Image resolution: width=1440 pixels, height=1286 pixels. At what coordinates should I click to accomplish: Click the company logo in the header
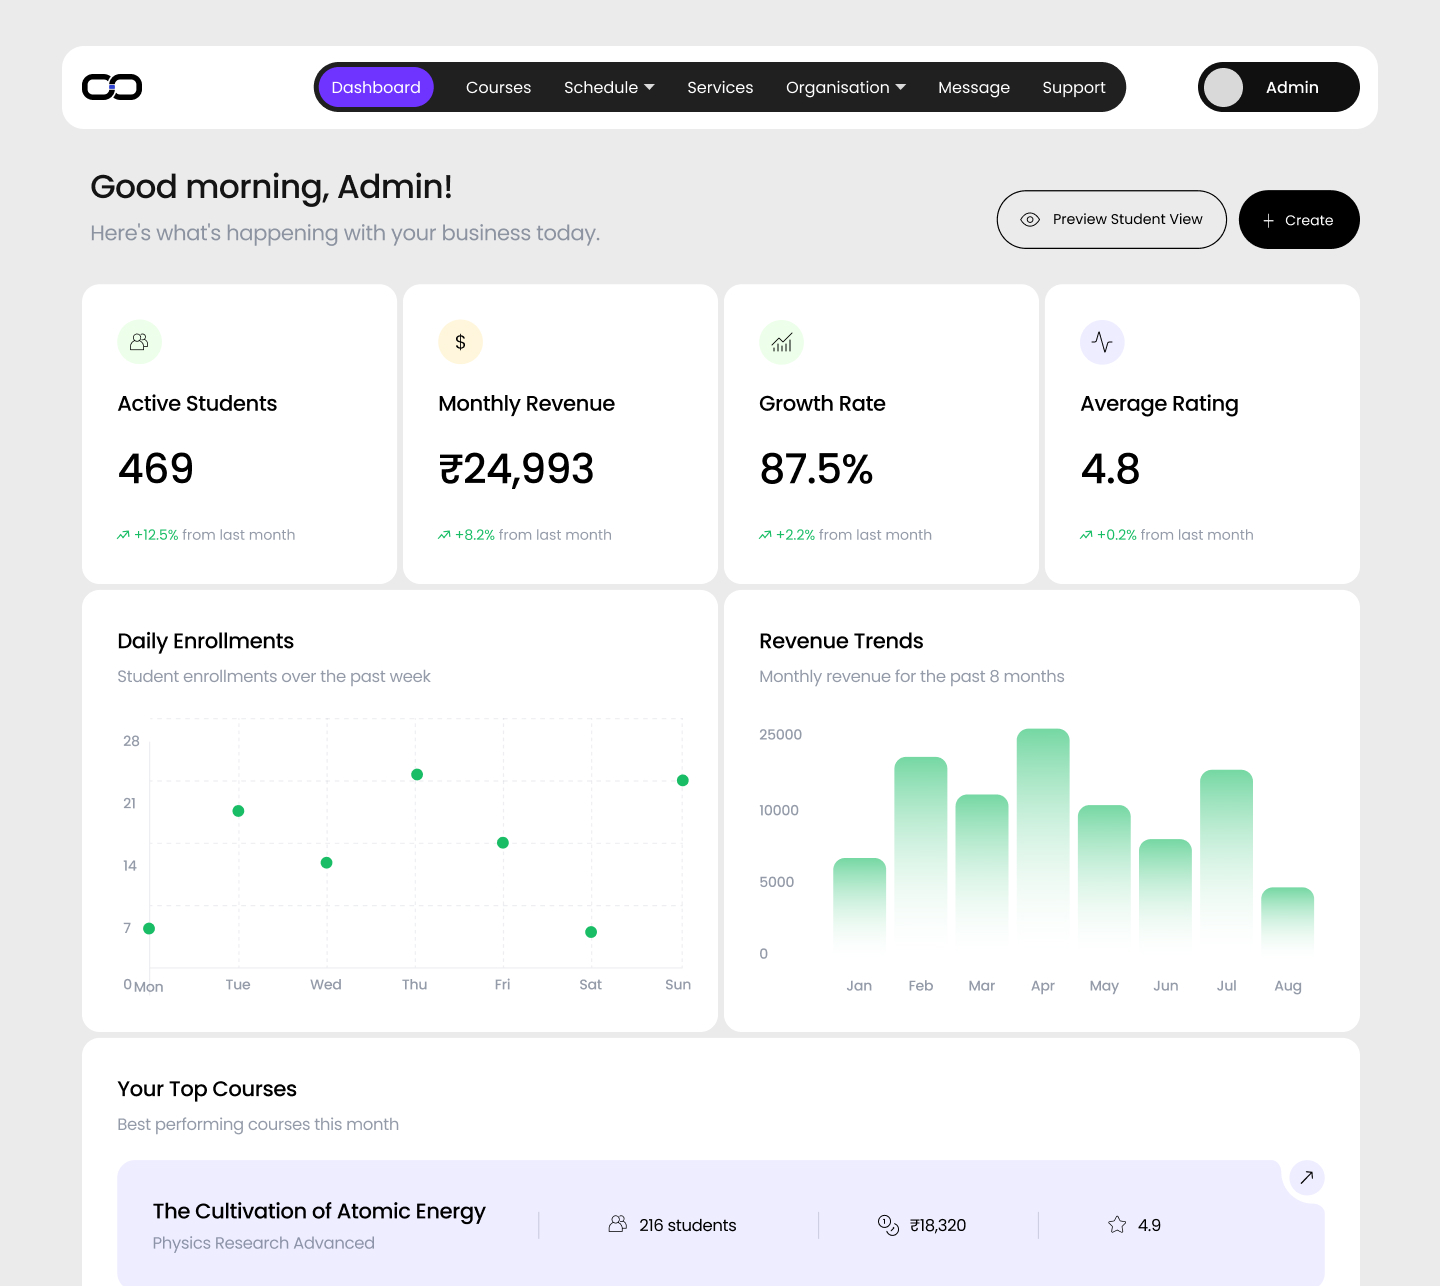112,87
